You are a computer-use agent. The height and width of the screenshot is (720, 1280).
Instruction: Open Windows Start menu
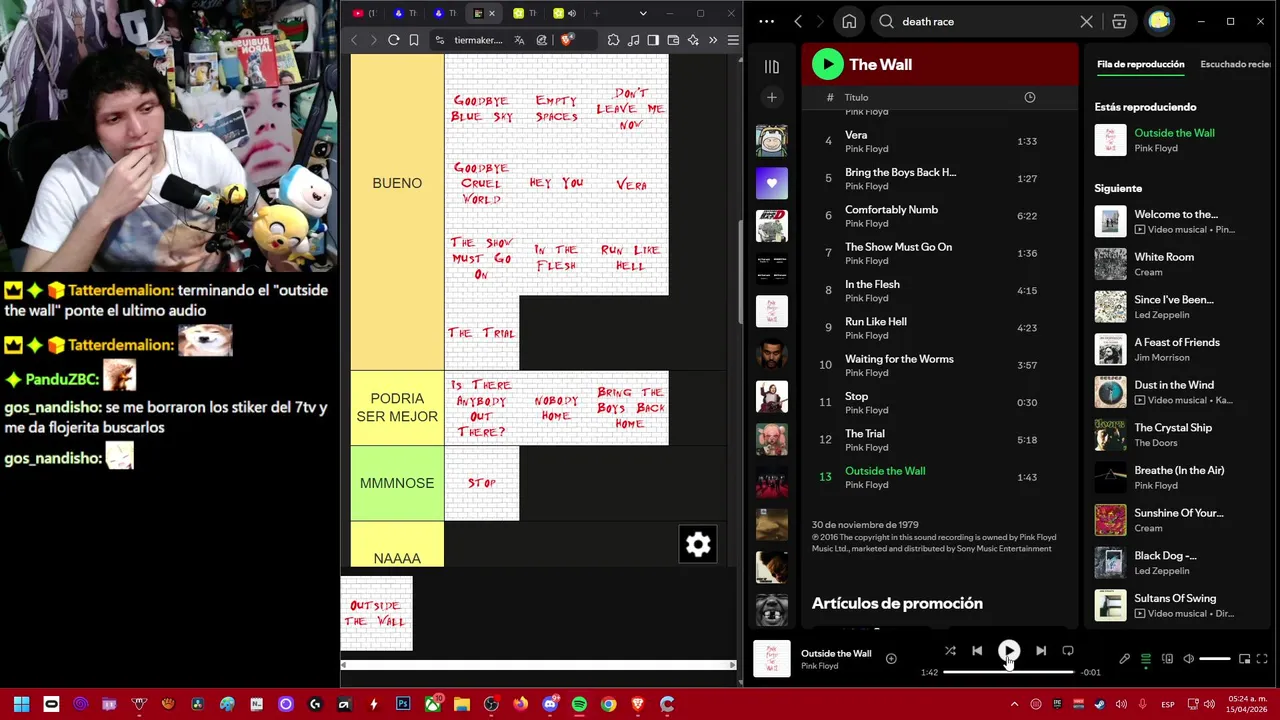click(x=21, y=704)
